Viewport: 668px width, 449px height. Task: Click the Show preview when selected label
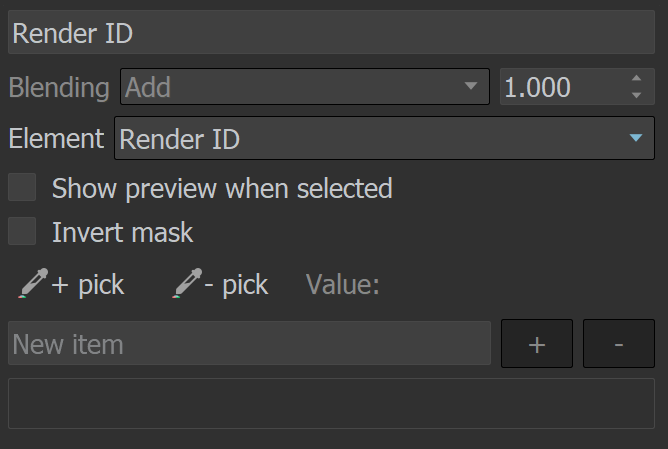click(x=222, y=188)
